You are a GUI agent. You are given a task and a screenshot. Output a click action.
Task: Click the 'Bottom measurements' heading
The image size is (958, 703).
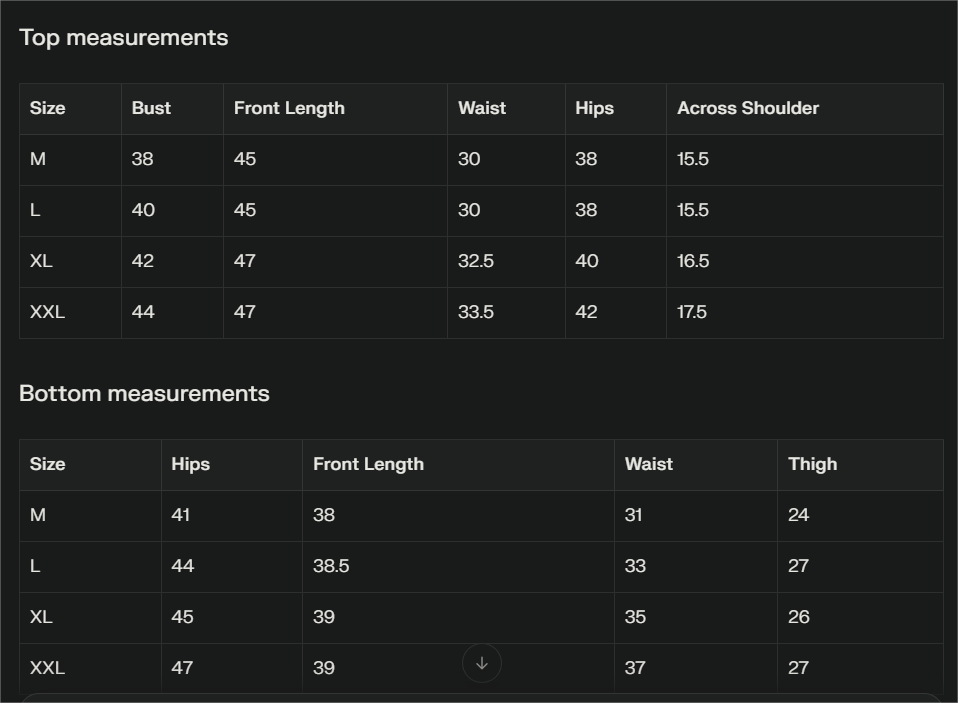tap(144, 394)
